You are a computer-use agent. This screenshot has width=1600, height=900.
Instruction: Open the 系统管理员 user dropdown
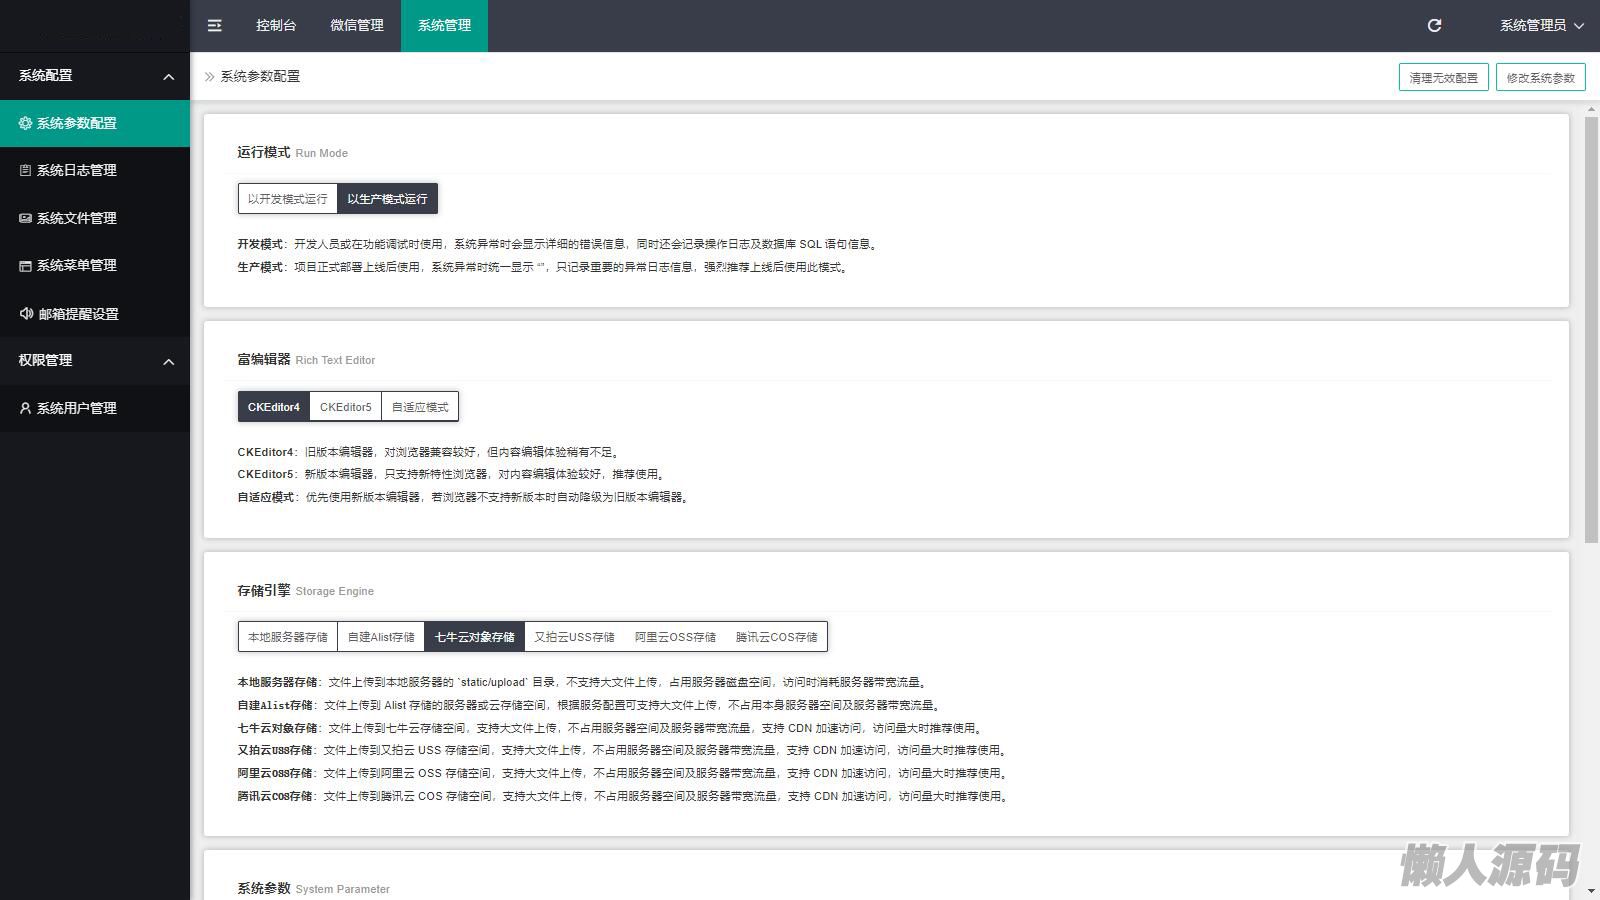1541,26
